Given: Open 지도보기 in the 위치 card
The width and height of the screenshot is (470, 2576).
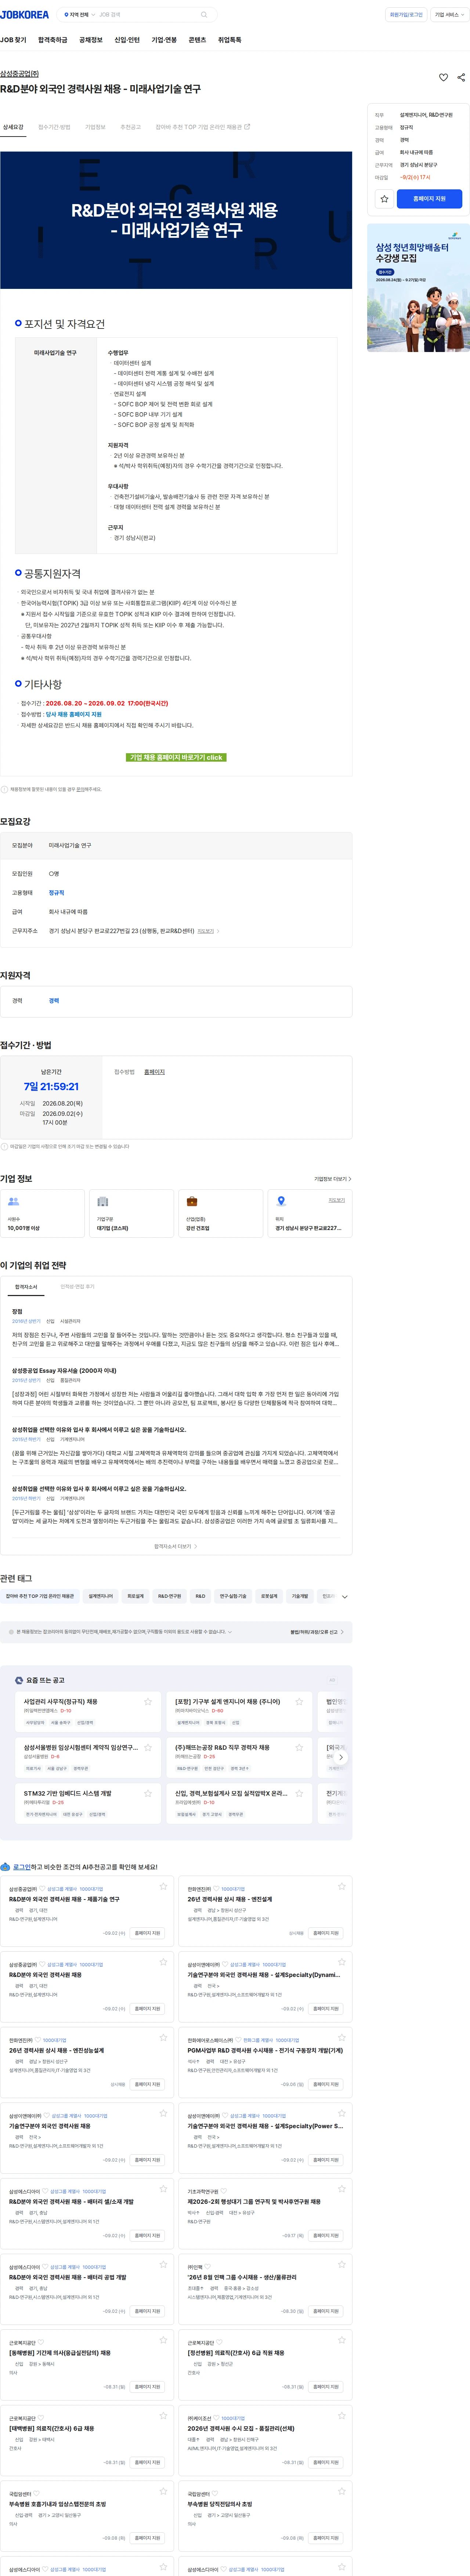Looking at the screenshot, I should (337, 1200).
